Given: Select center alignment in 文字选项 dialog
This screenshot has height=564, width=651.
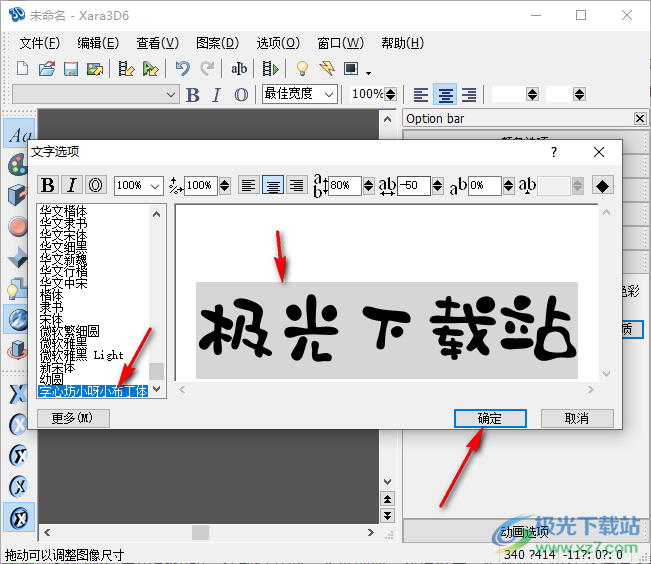Looking at the screenshot, I should coord(273,185).
